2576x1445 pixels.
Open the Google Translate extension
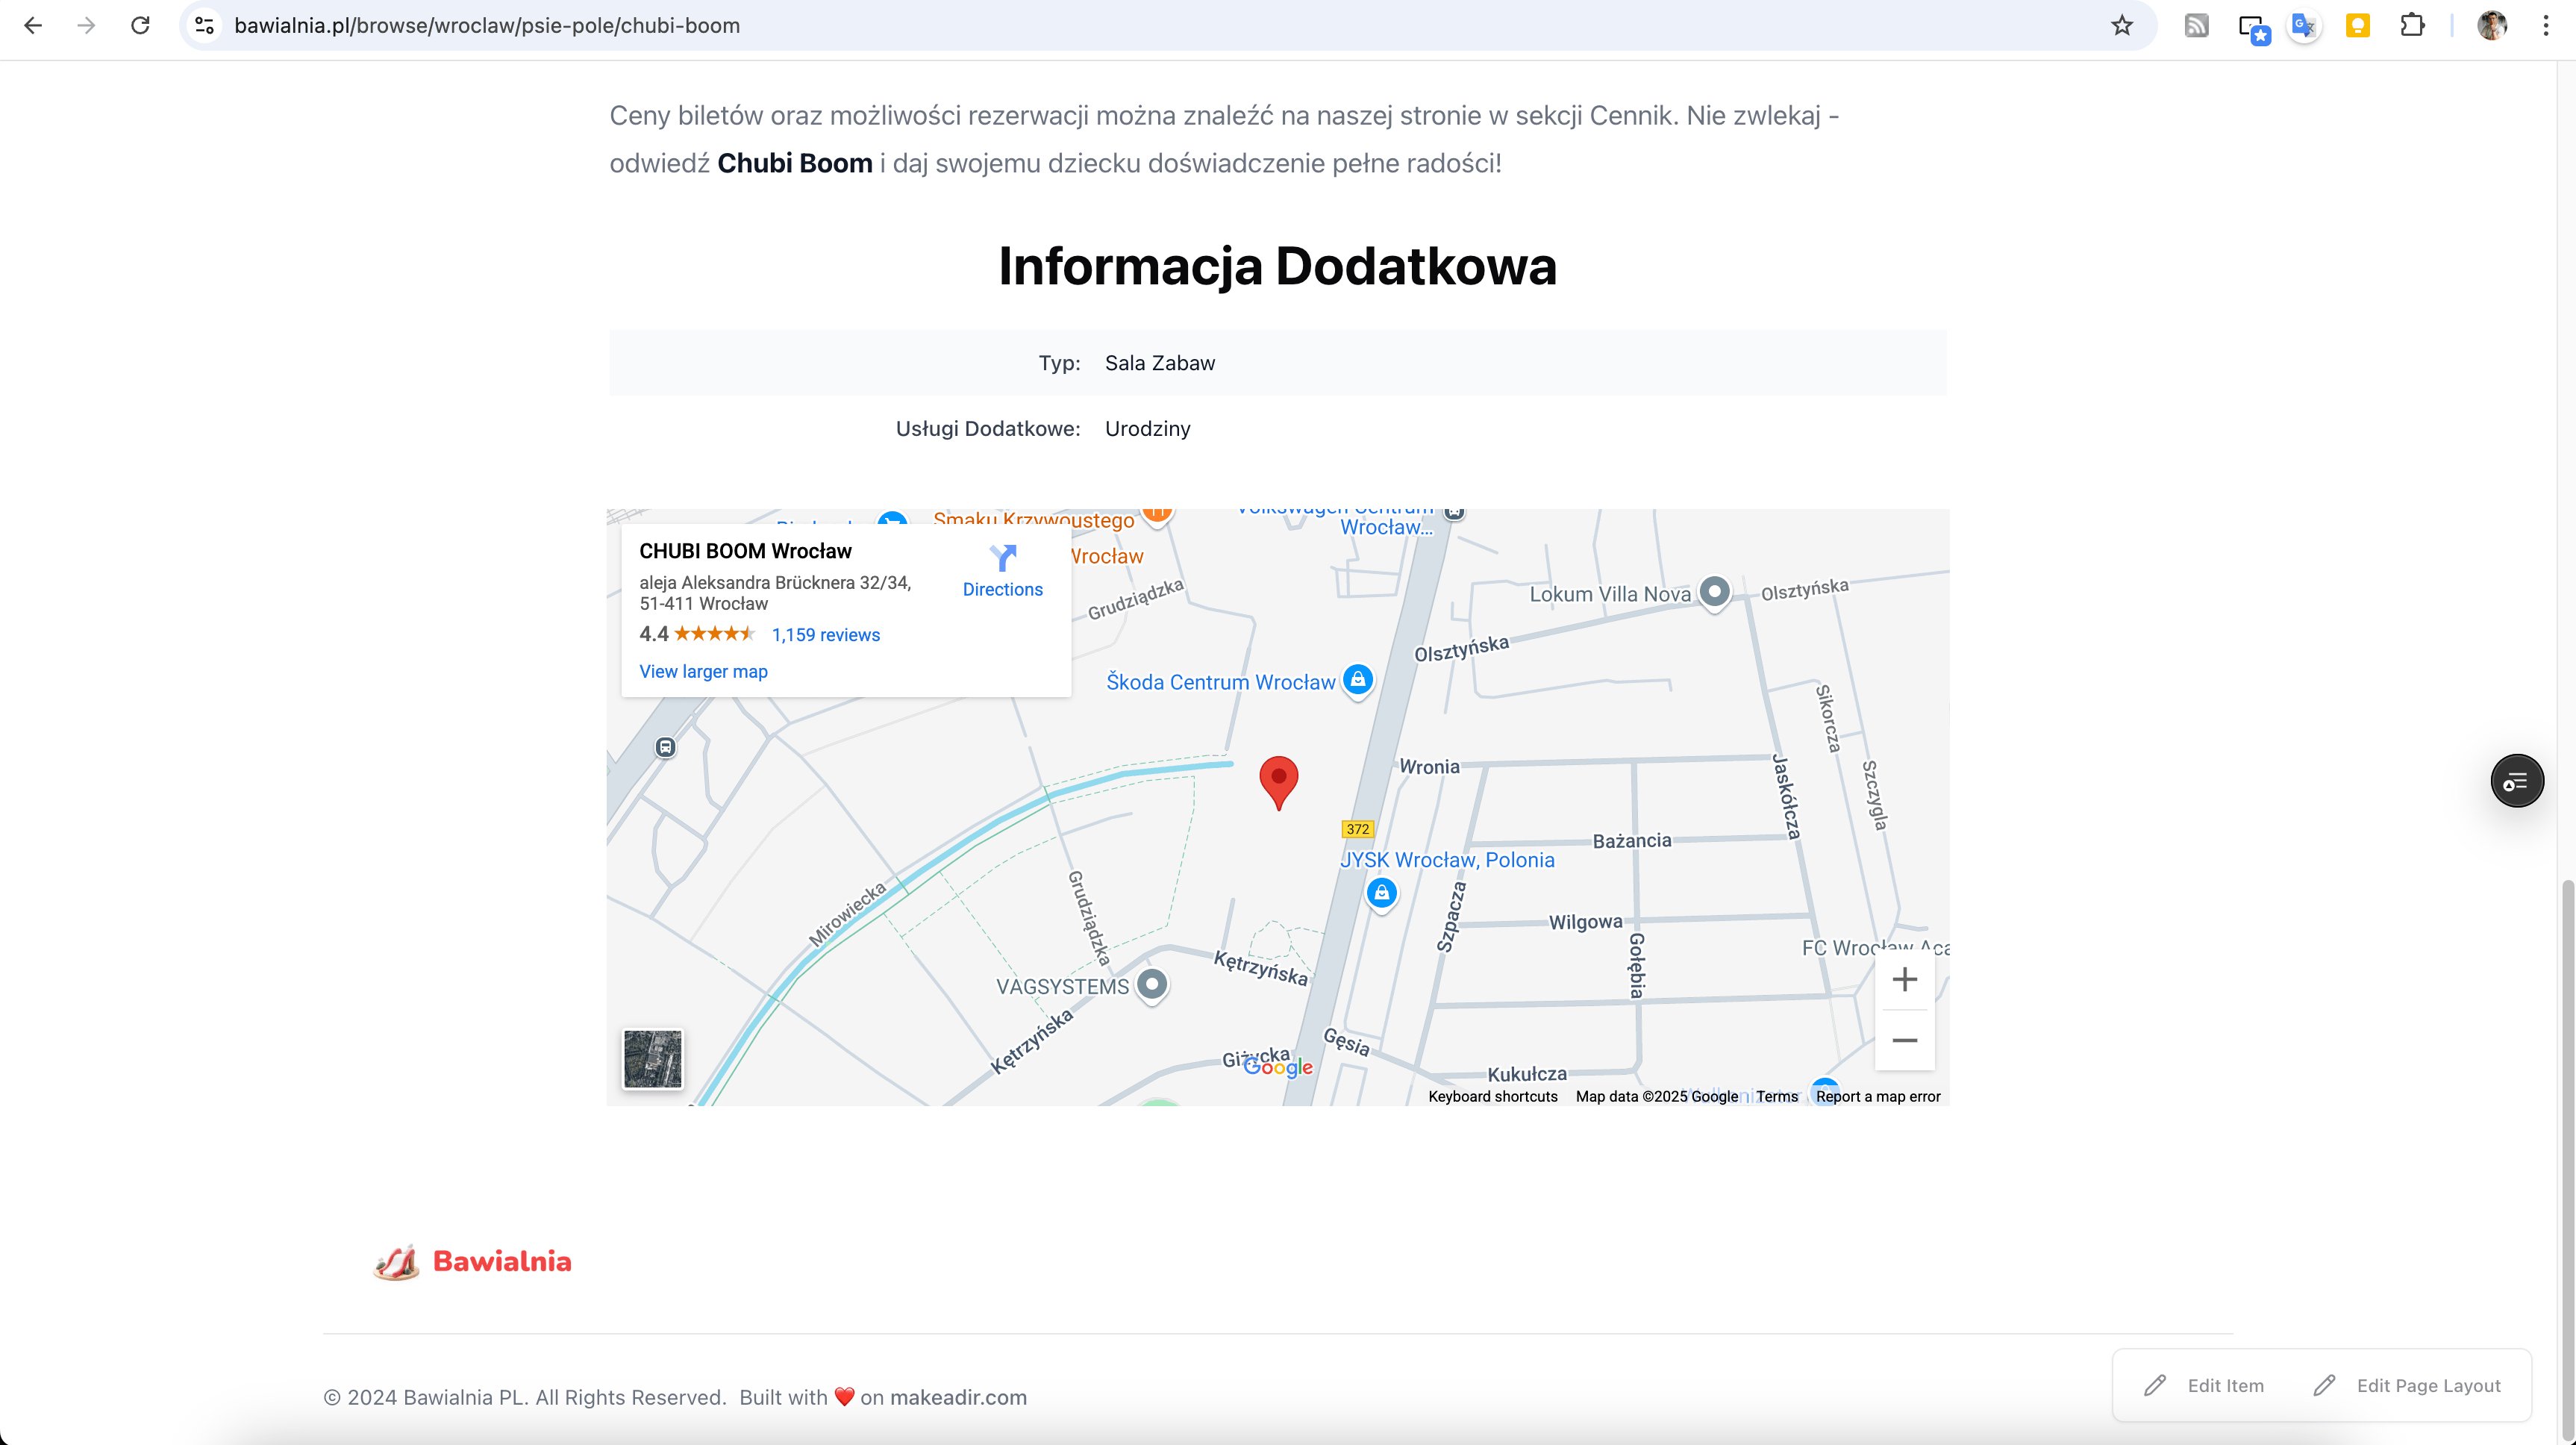(2303, 26)
